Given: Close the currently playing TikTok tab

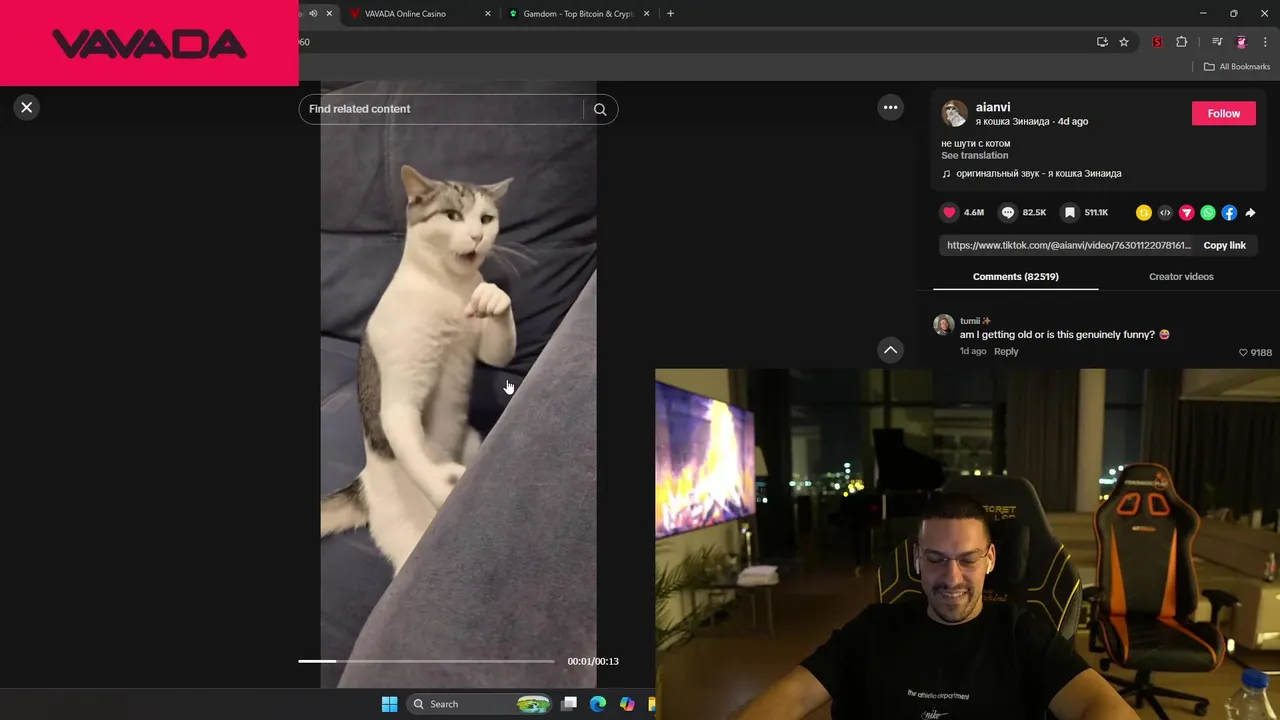Looking at the screenshot, I should [x=329, y=14].
